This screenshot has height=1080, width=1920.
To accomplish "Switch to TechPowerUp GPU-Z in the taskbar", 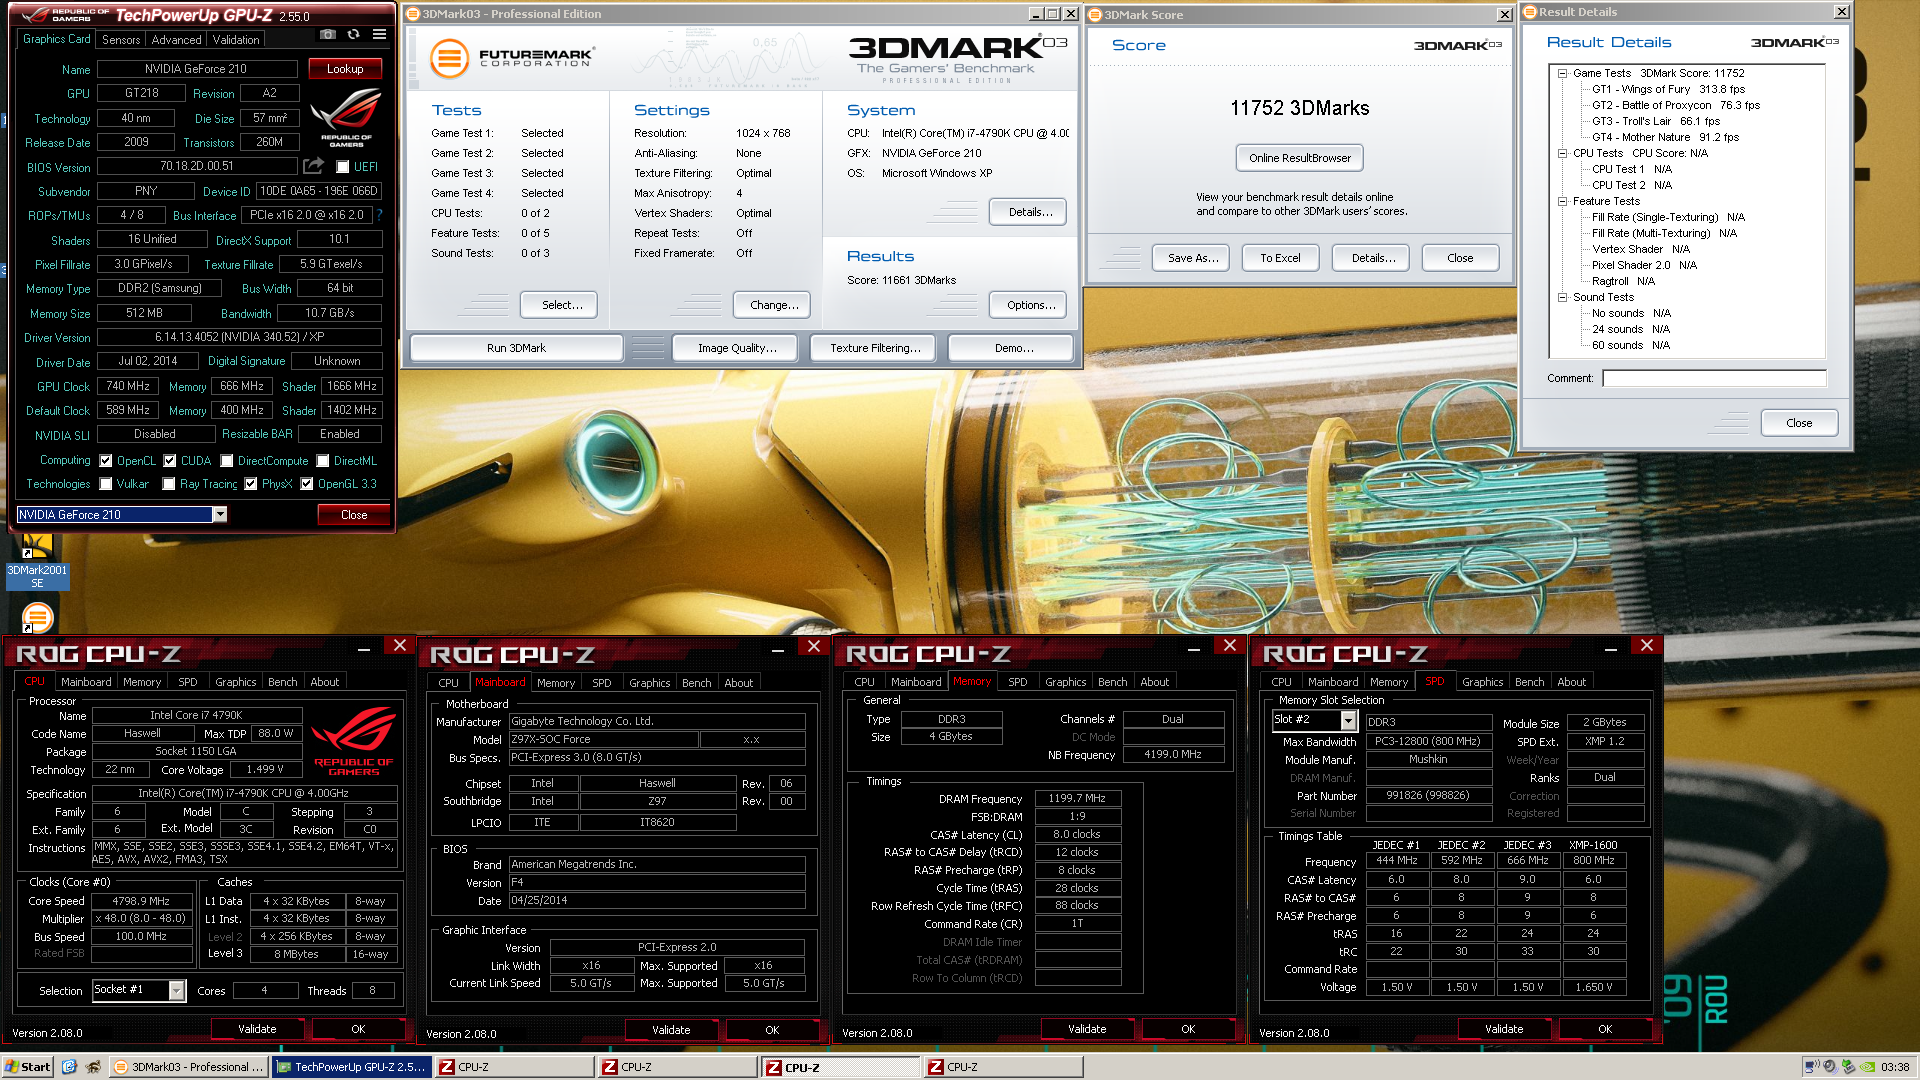I will (351, 1067).
